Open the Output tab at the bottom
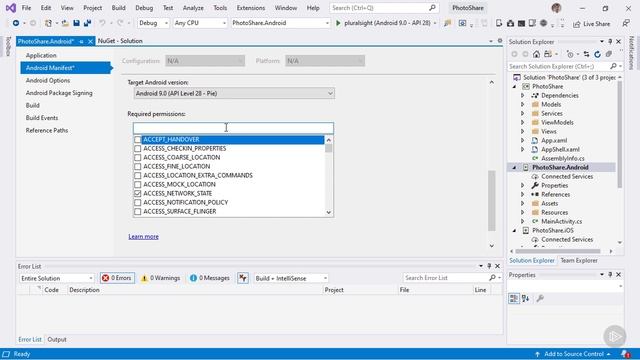Image resolution: width=640 pixels, height=360 pixels. (x=57, y=340)
